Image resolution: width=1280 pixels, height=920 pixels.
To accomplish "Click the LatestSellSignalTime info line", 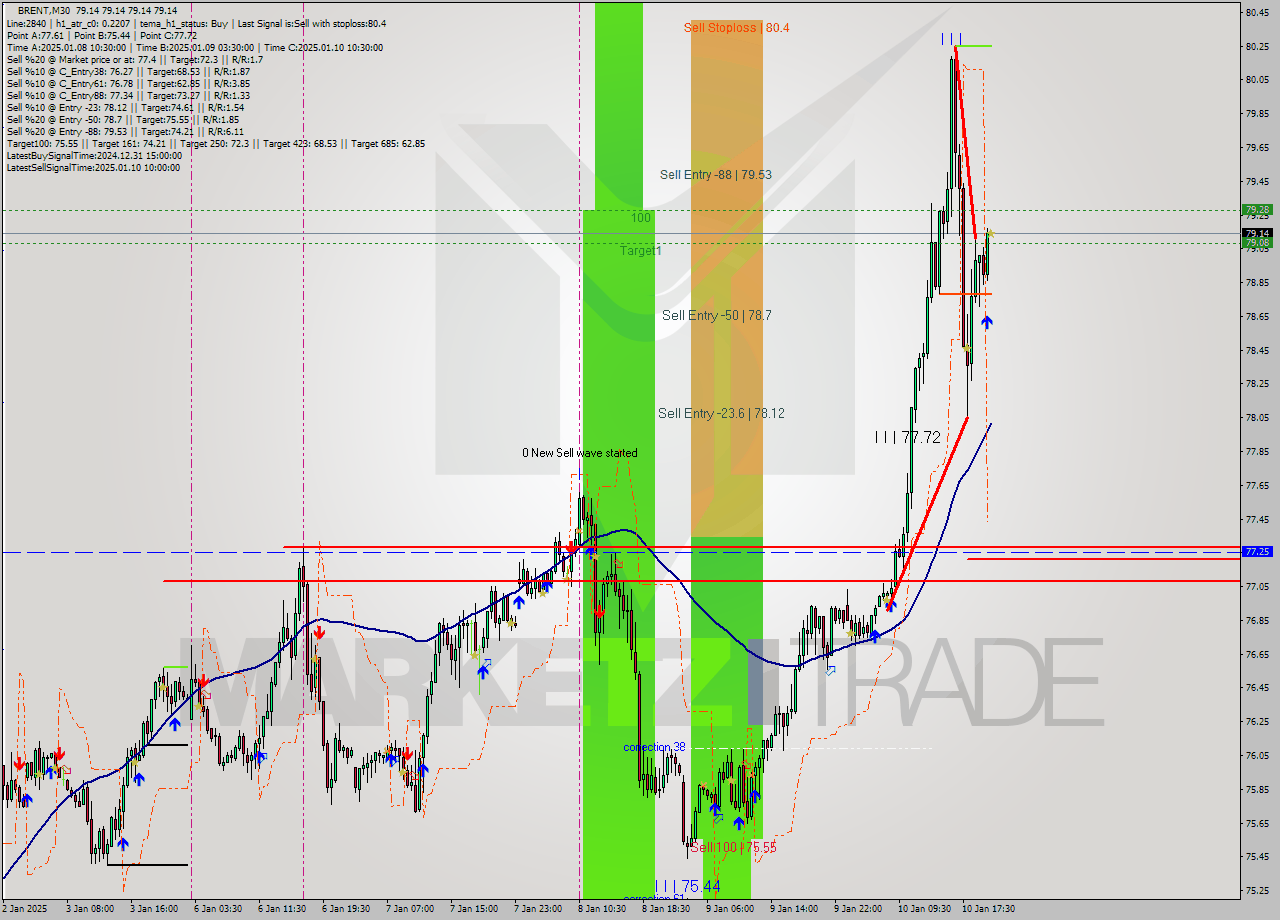I will [93, 167].
